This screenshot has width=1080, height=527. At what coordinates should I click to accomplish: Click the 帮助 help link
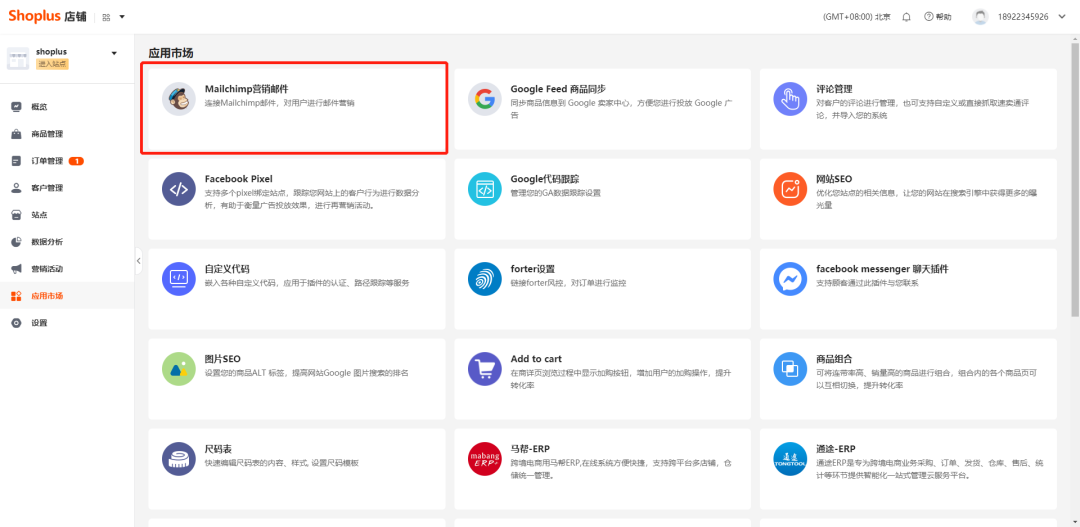pyautogui.click(x=944, y=17)
